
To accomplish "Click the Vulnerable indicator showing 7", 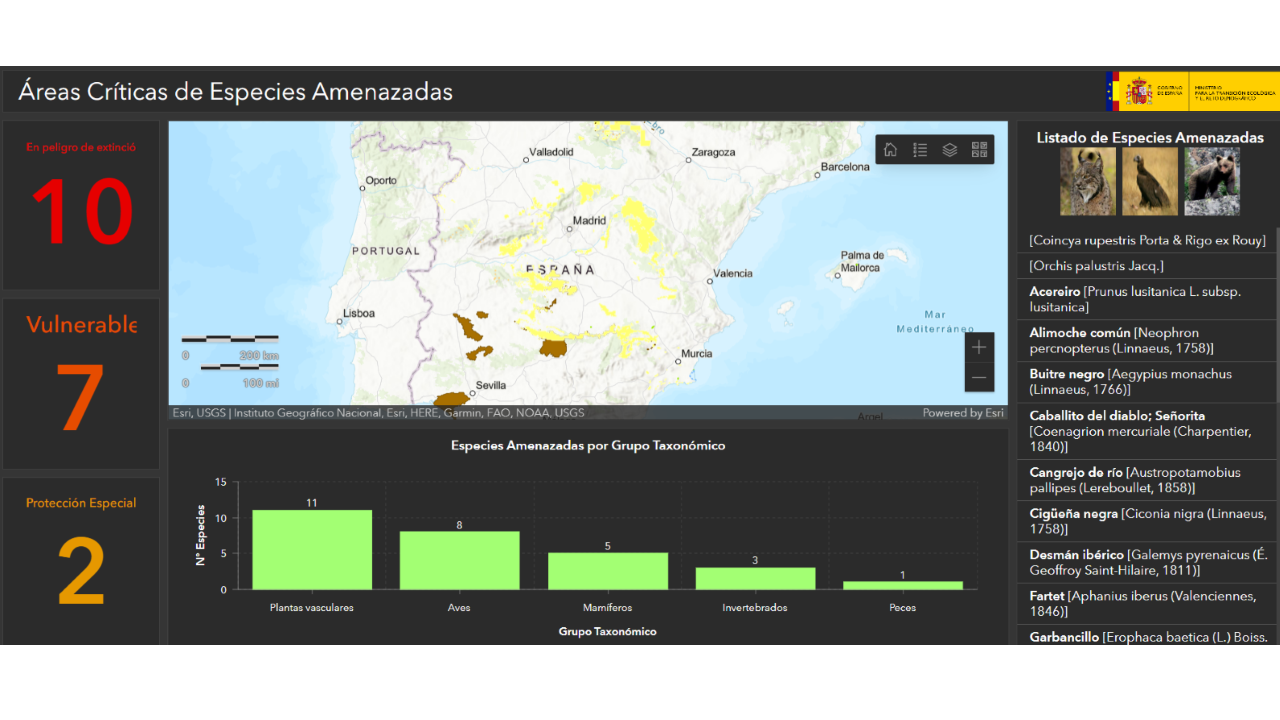I will (x=81, y=383).
